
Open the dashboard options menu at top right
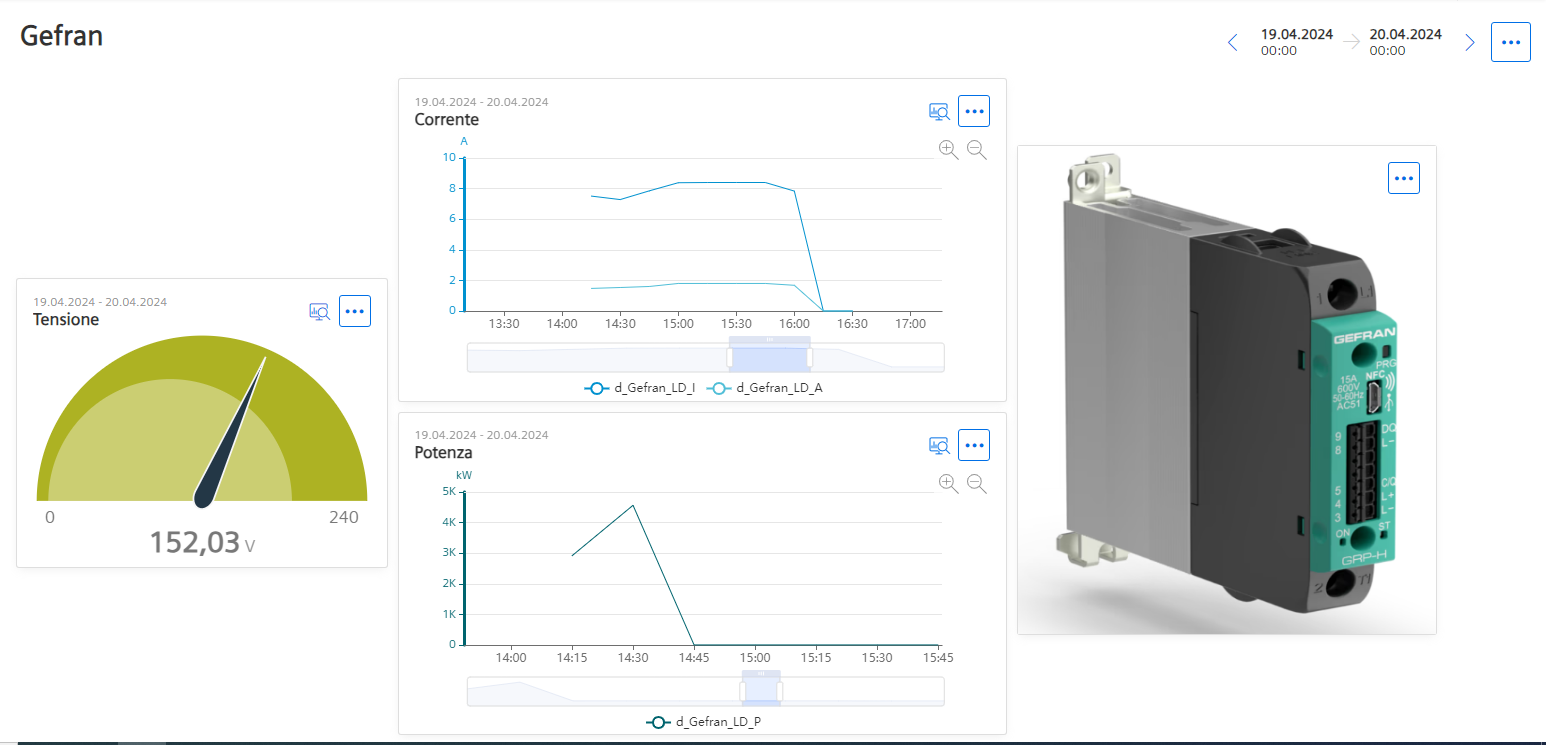pyautogui.click(x=1510, y=42)
